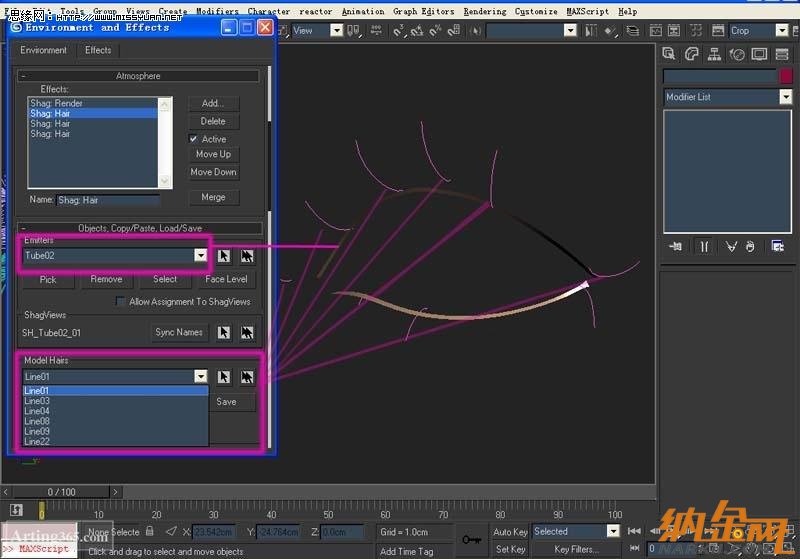Open the Graph Editors menu
This screenshot has height=559, width=800.
[423, 11]
